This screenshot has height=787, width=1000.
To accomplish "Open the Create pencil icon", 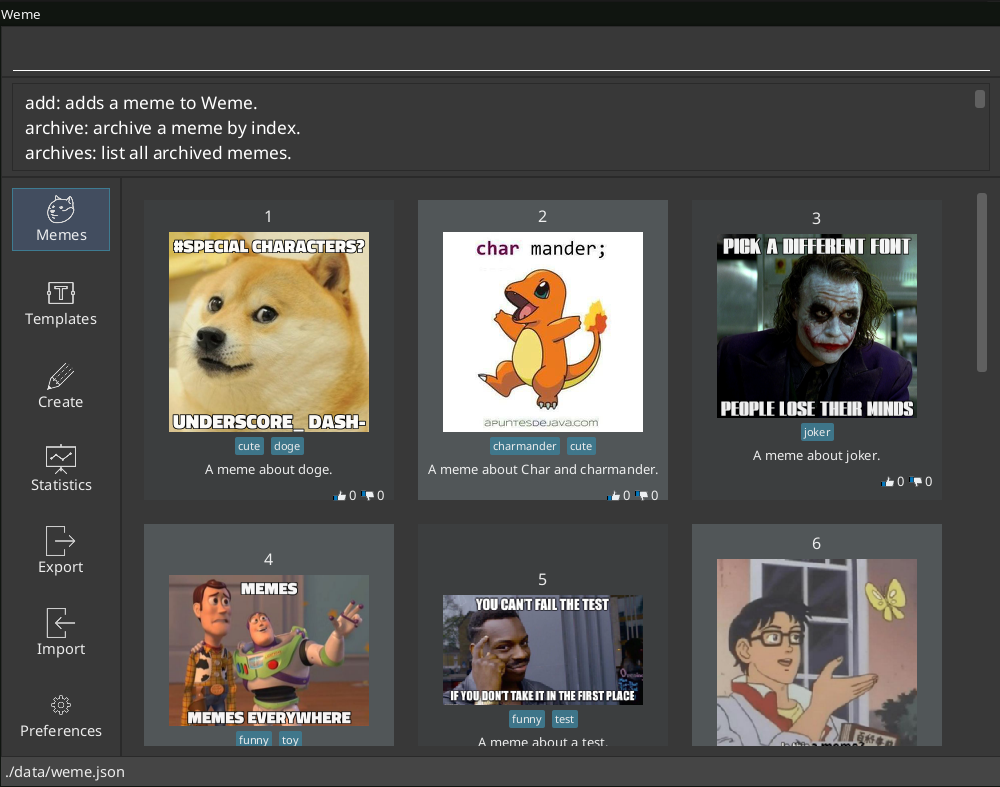I will tap(61, 376).
